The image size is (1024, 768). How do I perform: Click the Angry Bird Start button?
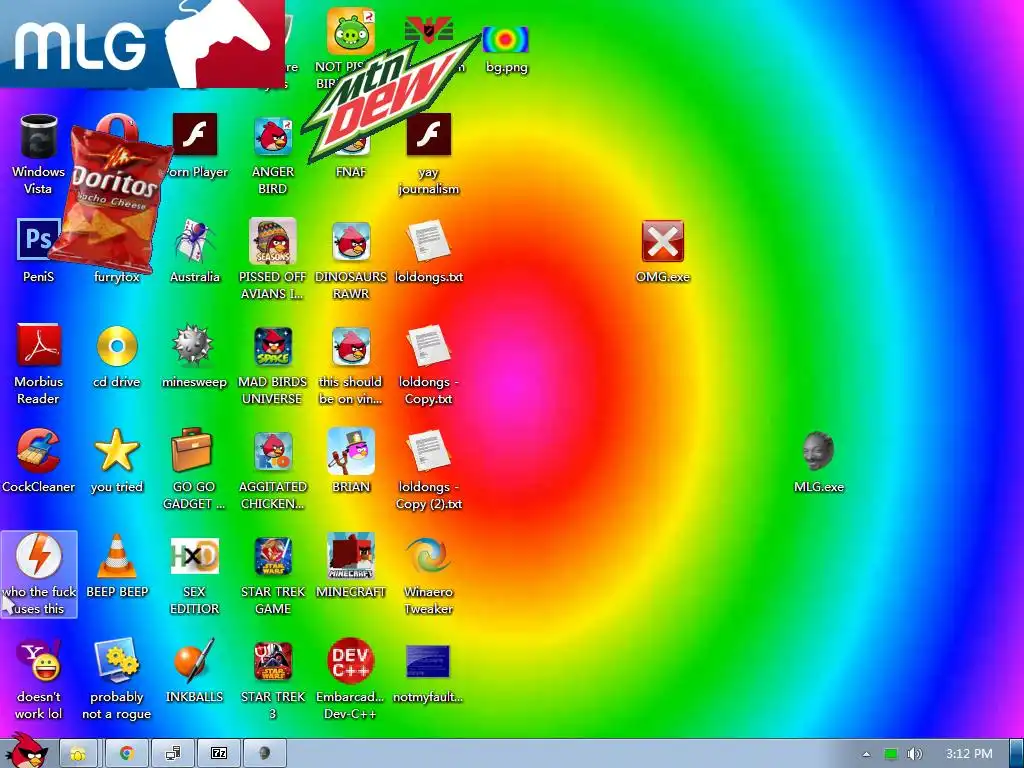26,751
